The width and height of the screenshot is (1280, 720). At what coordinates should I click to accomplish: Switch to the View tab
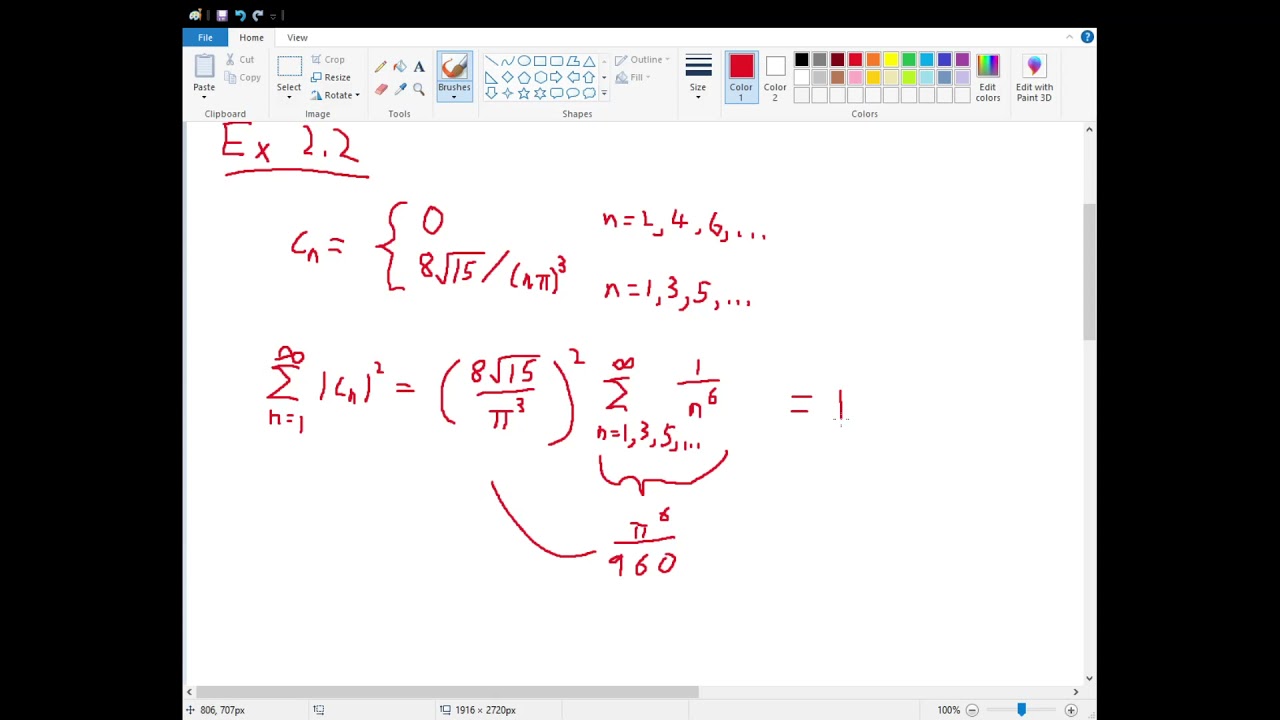point(297,37)
